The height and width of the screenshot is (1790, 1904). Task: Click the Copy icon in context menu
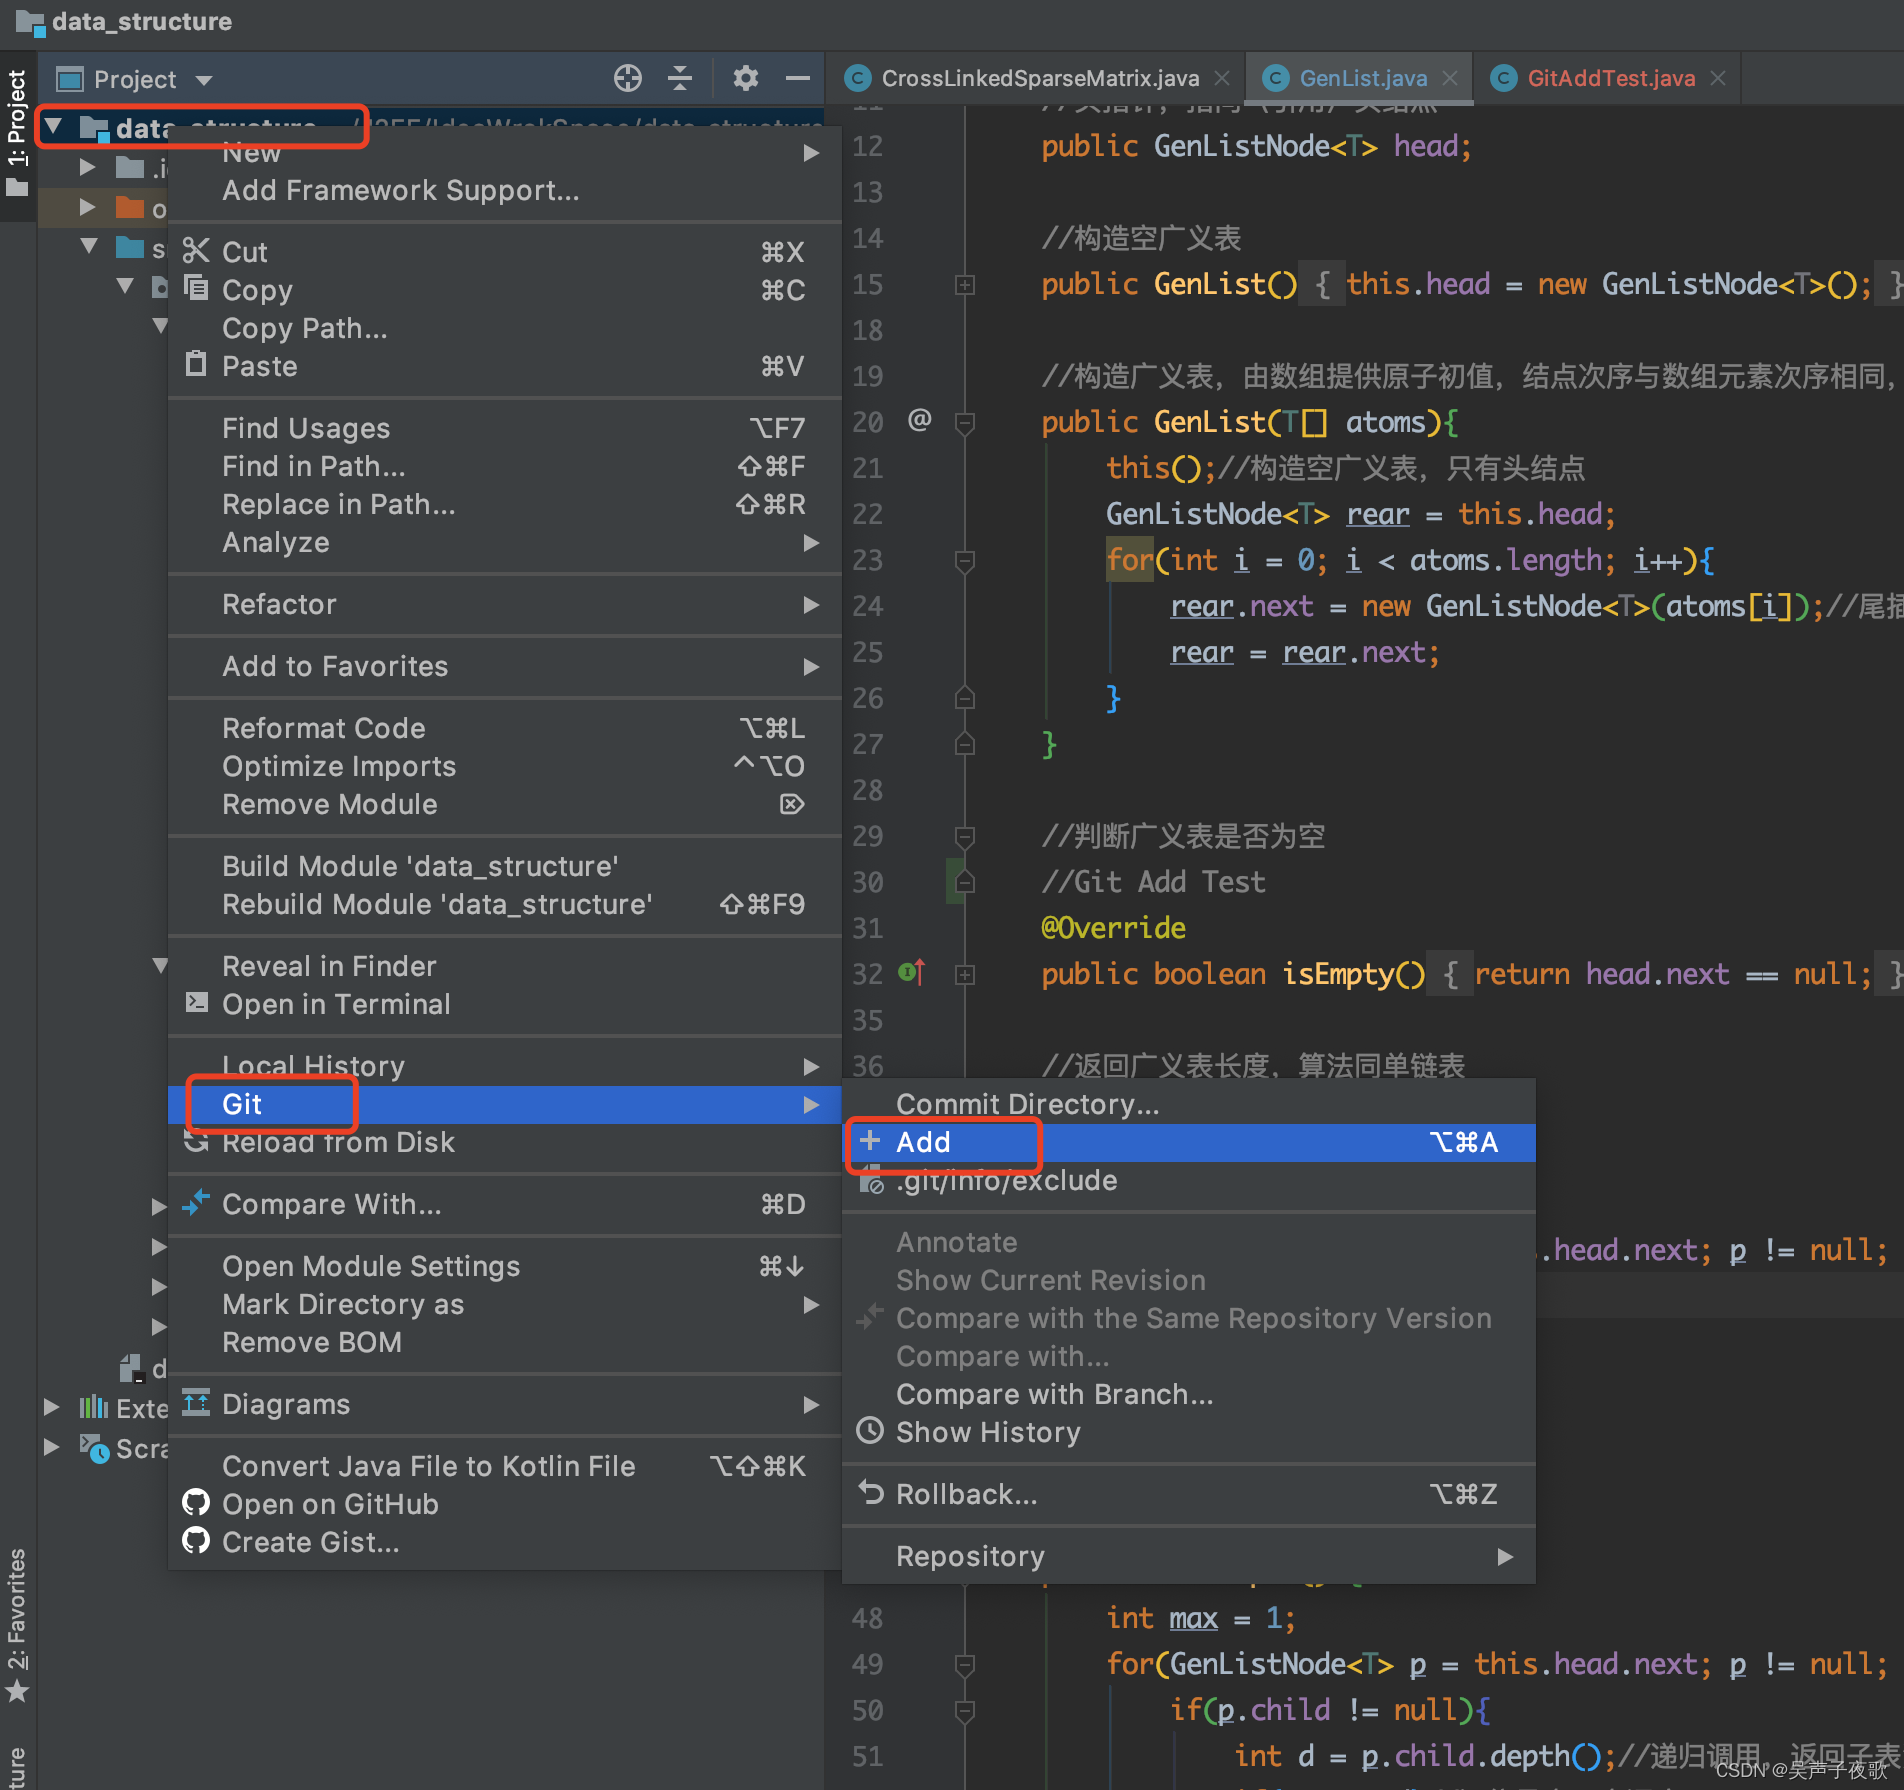point(196,288)
